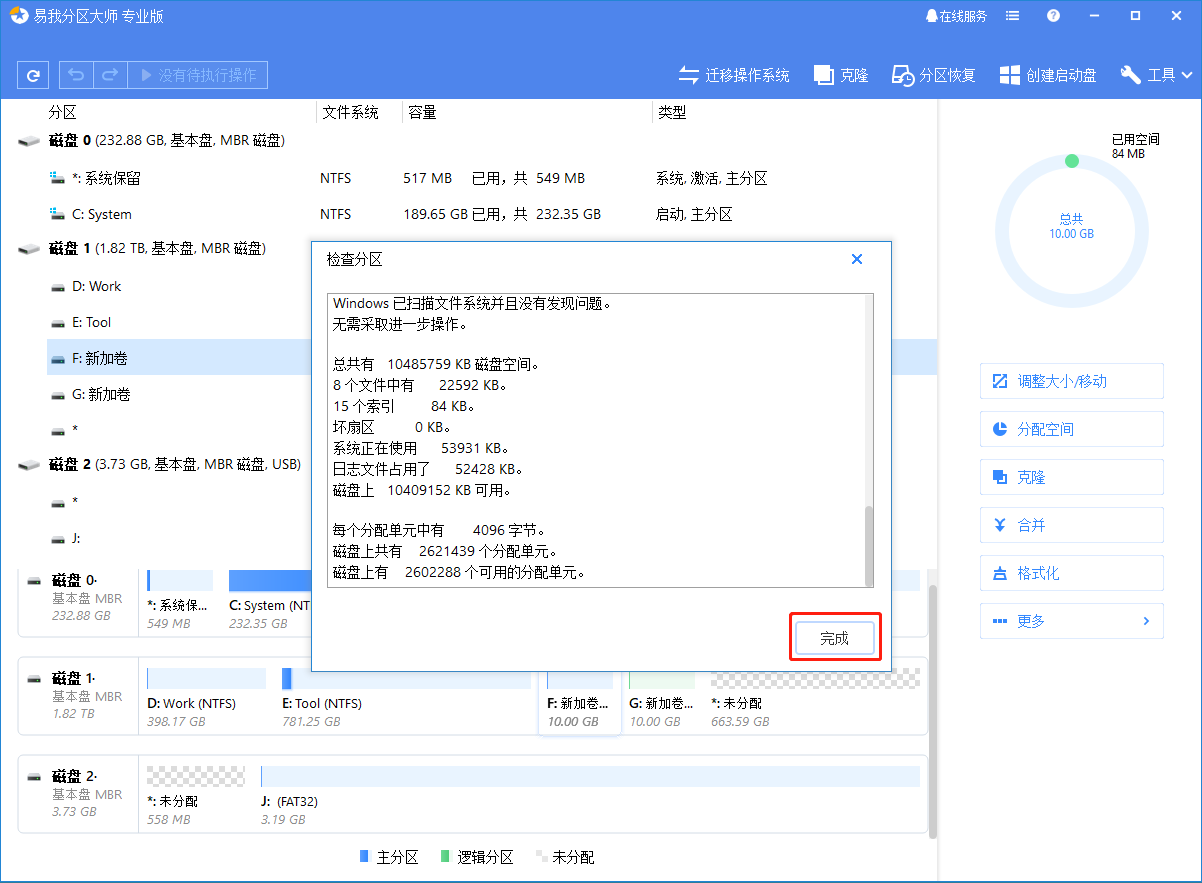
Task: Expand the More (更多) options
Action: (x=1071, y=621)
